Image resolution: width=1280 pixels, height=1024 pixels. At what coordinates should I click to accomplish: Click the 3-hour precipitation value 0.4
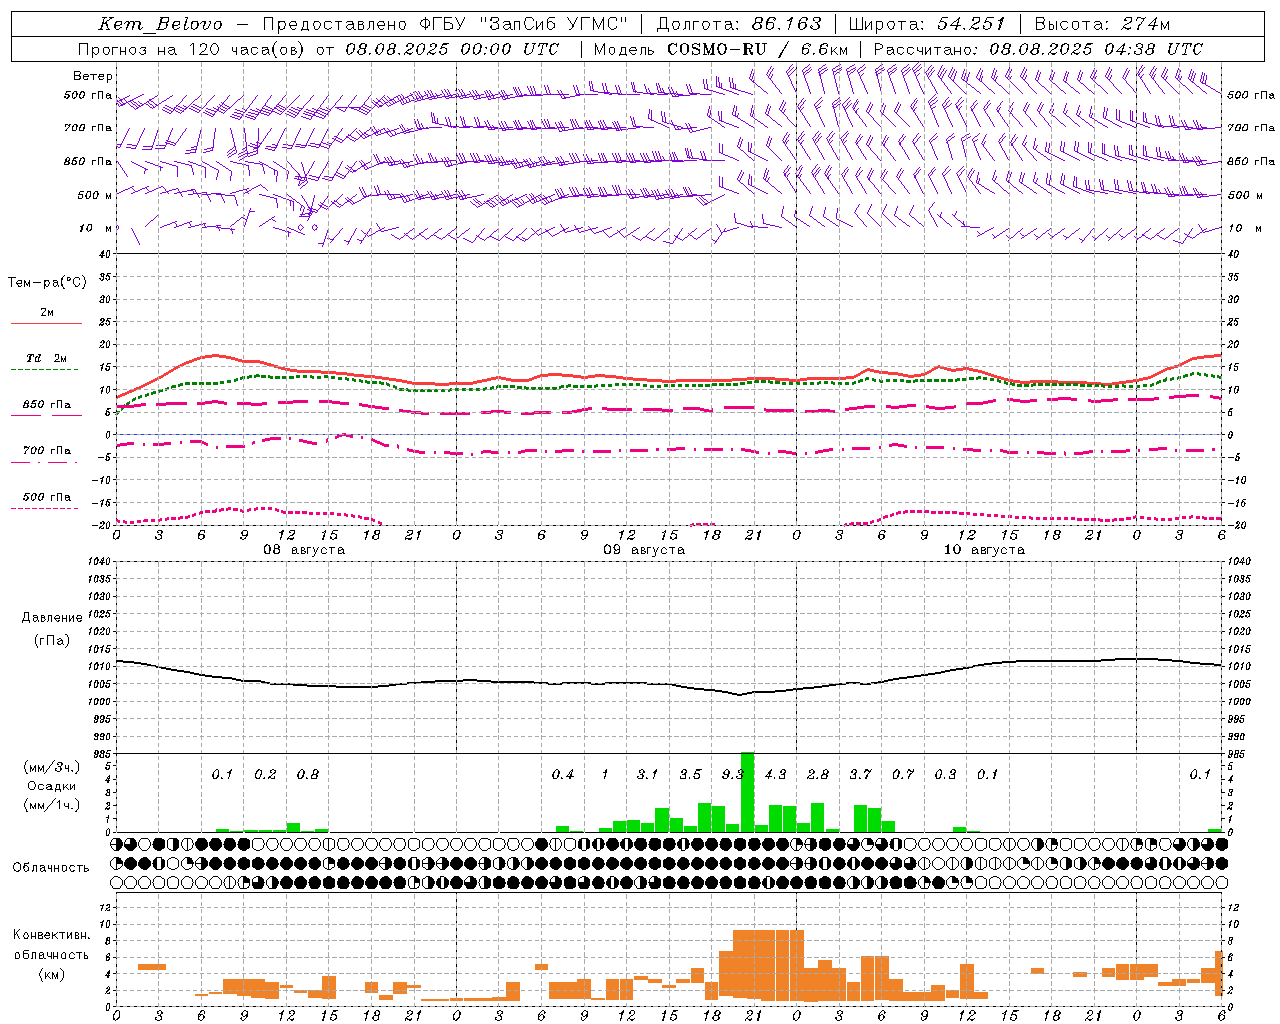pyautogui.click(x=563, y=774)
